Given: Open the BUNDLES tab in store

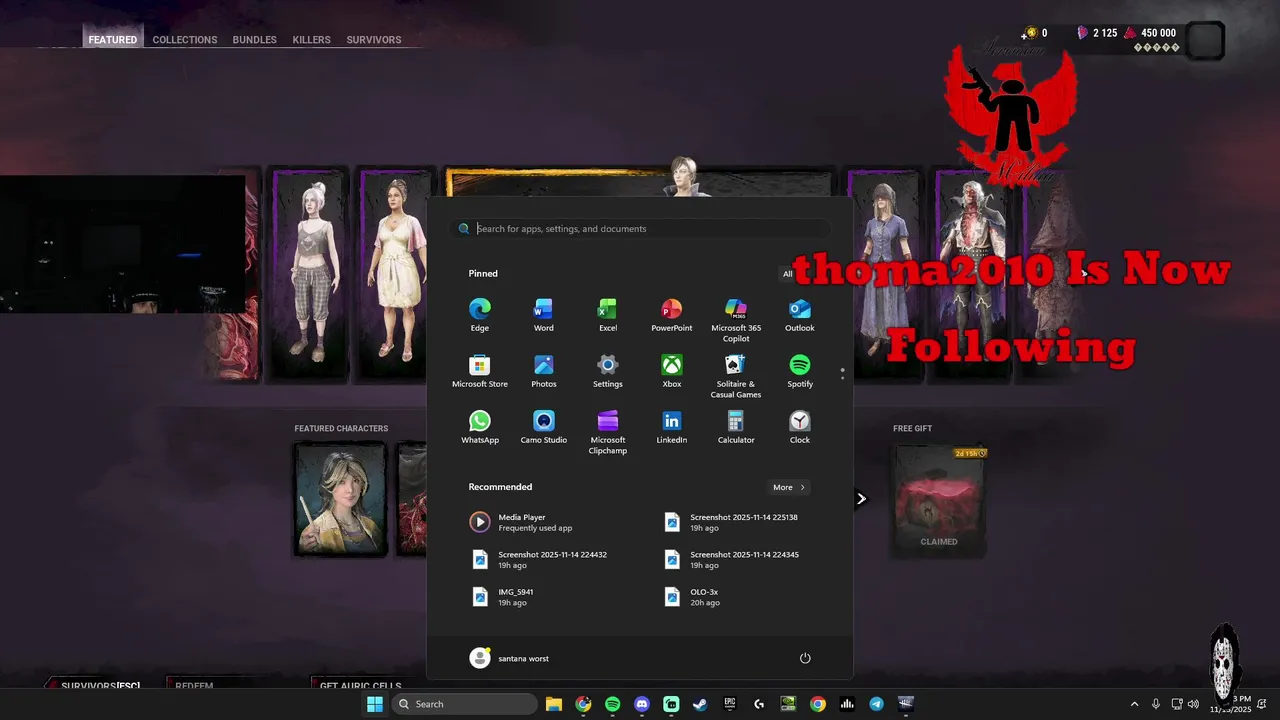Looking at the screenshot, I should click(x=254, y=40).
